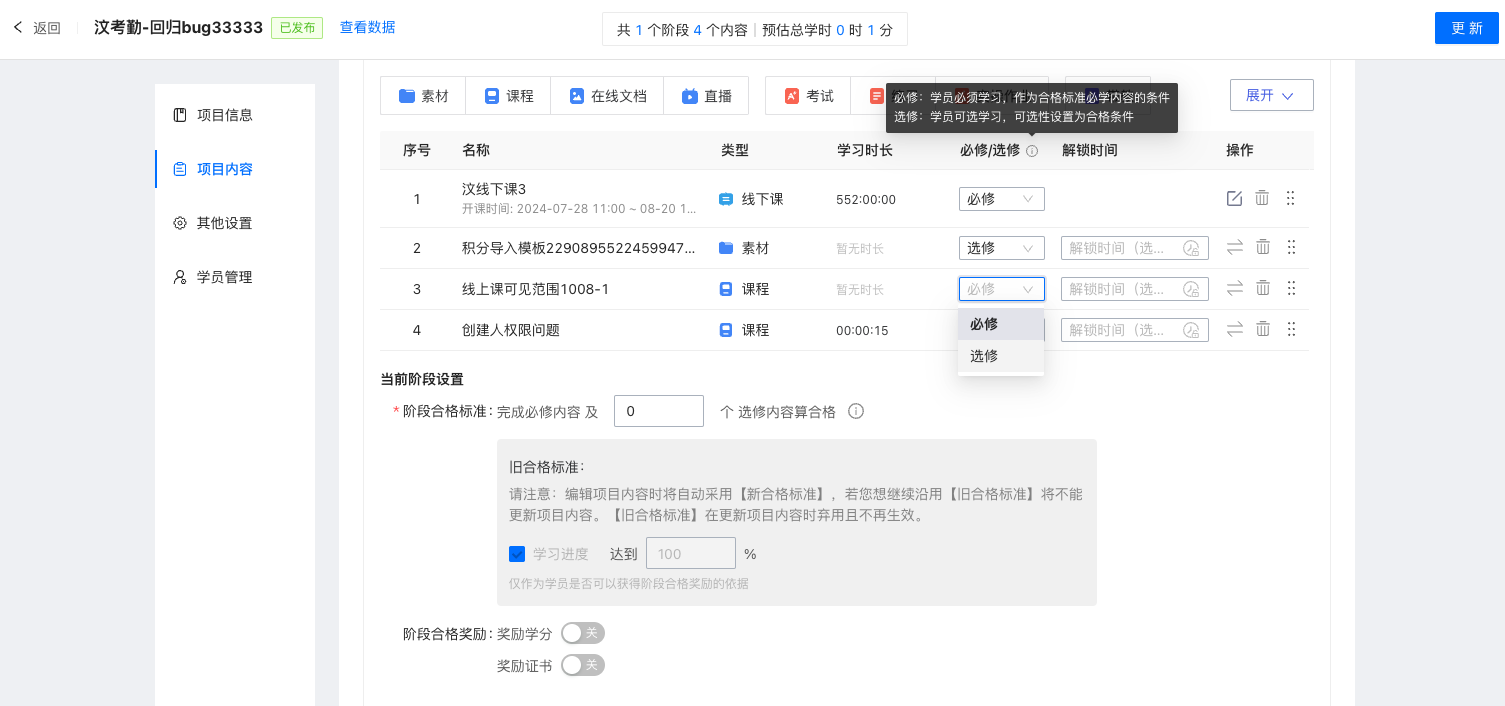Open the 查看数据 link

click(x=367, y=27)
